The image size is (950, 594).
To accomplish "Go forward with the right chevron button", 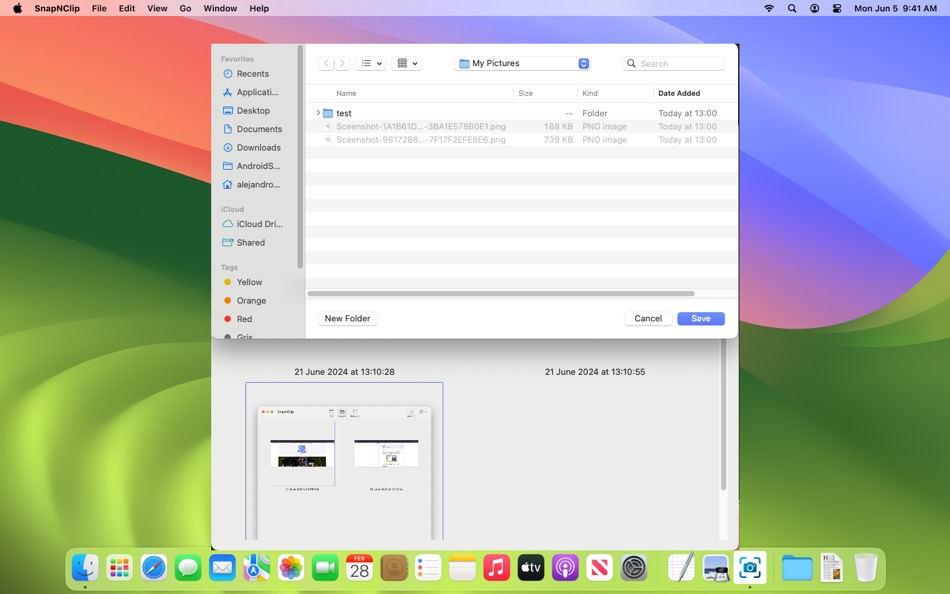I will (342, 63).
